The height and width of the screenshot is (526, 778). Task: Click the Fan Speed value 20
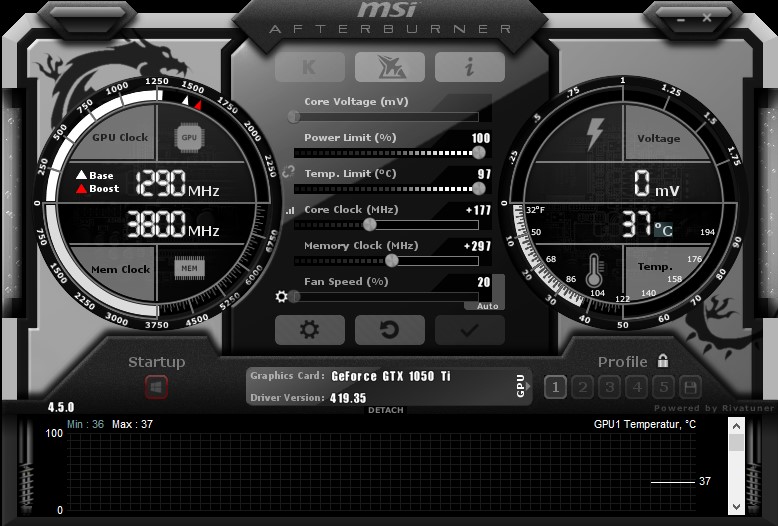pyautogui.click(x=484, y=282)
